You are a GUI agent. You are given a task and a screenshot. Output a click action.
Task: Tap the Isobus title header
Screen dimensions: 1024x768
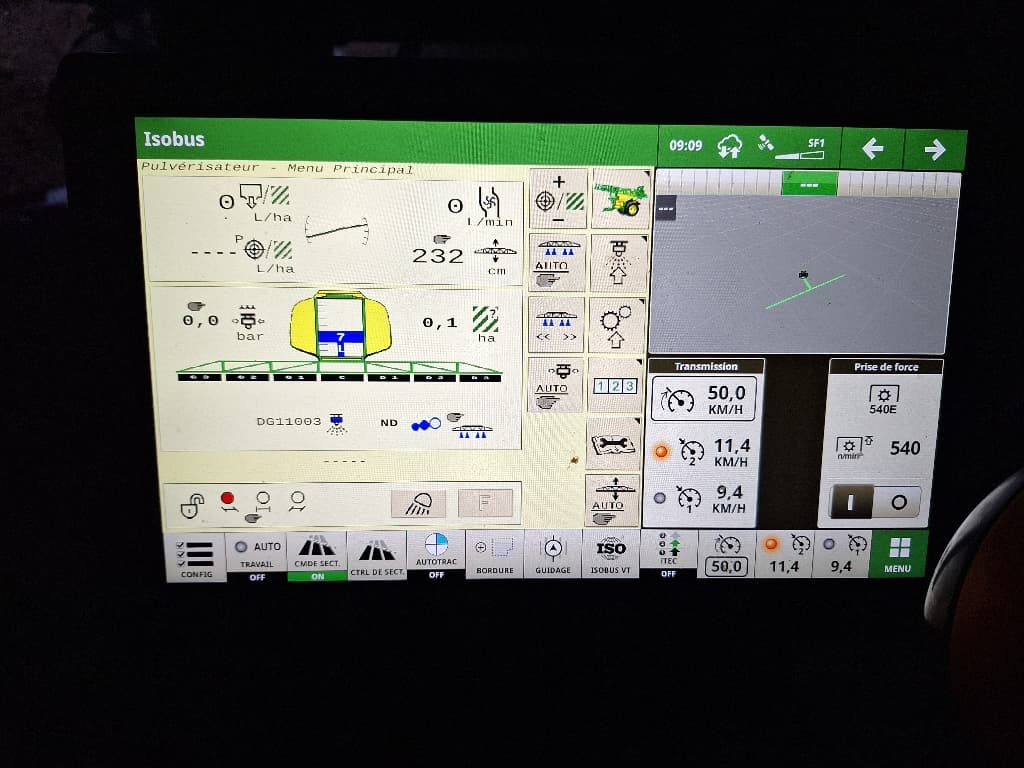(174, 139)
